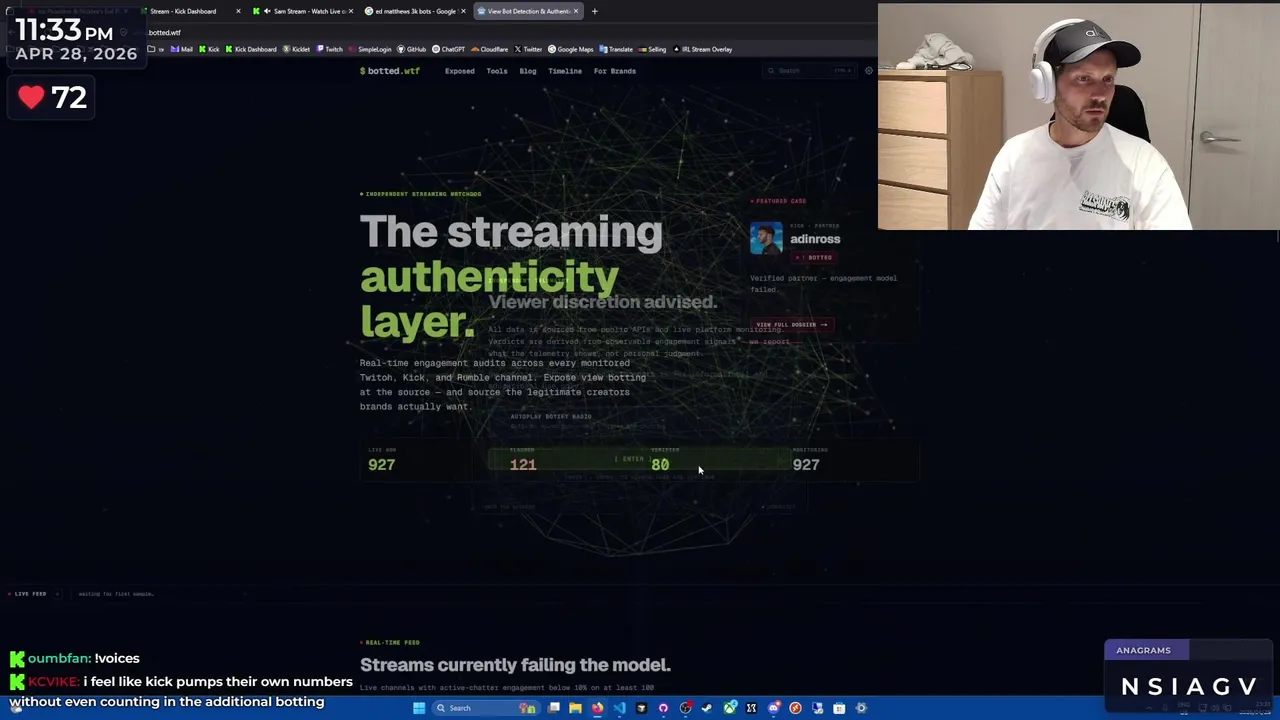The width and height of the screenshot is (1280, 720).
Task: Open the SimpleLogin bookmark
Action: click(370, 49)
